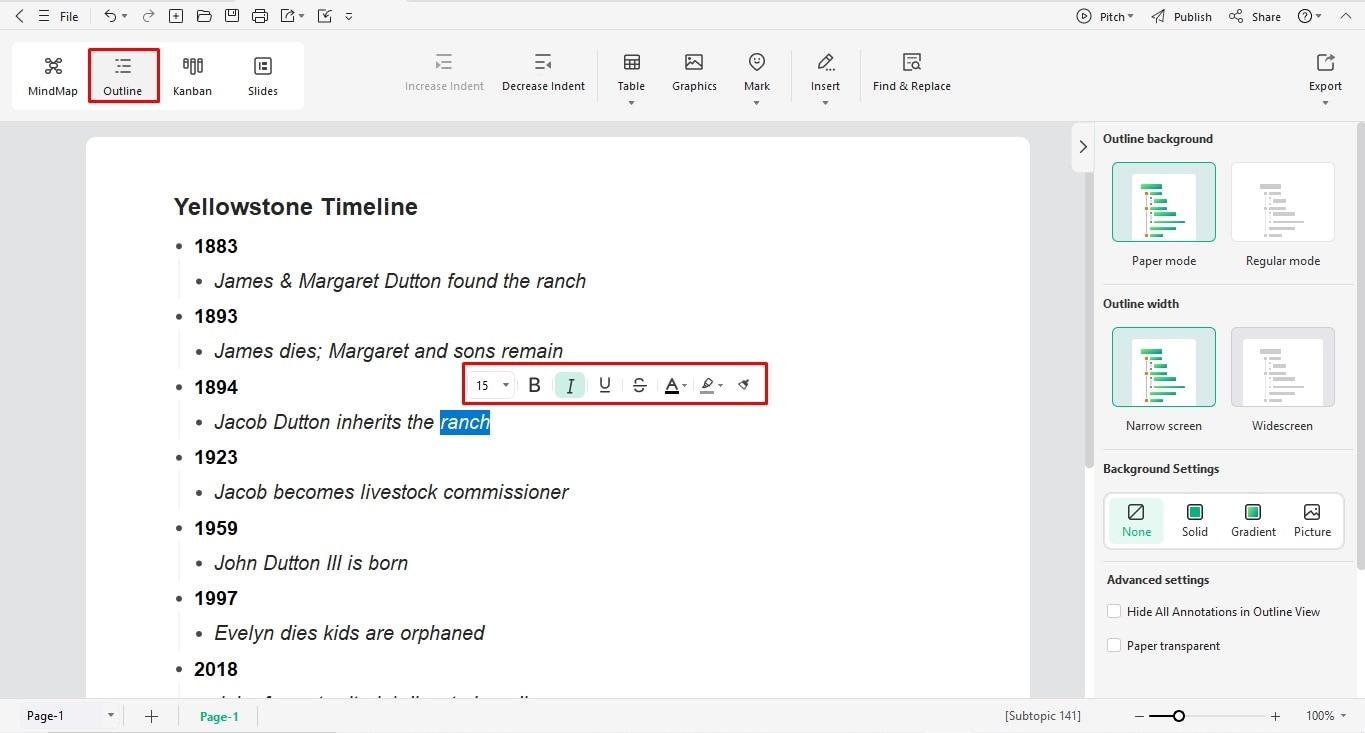The width and height of the screenshot is (1365, 733).
Task: Toggle underline formatting
Action: pyautogui.click(x=604, y=385)
